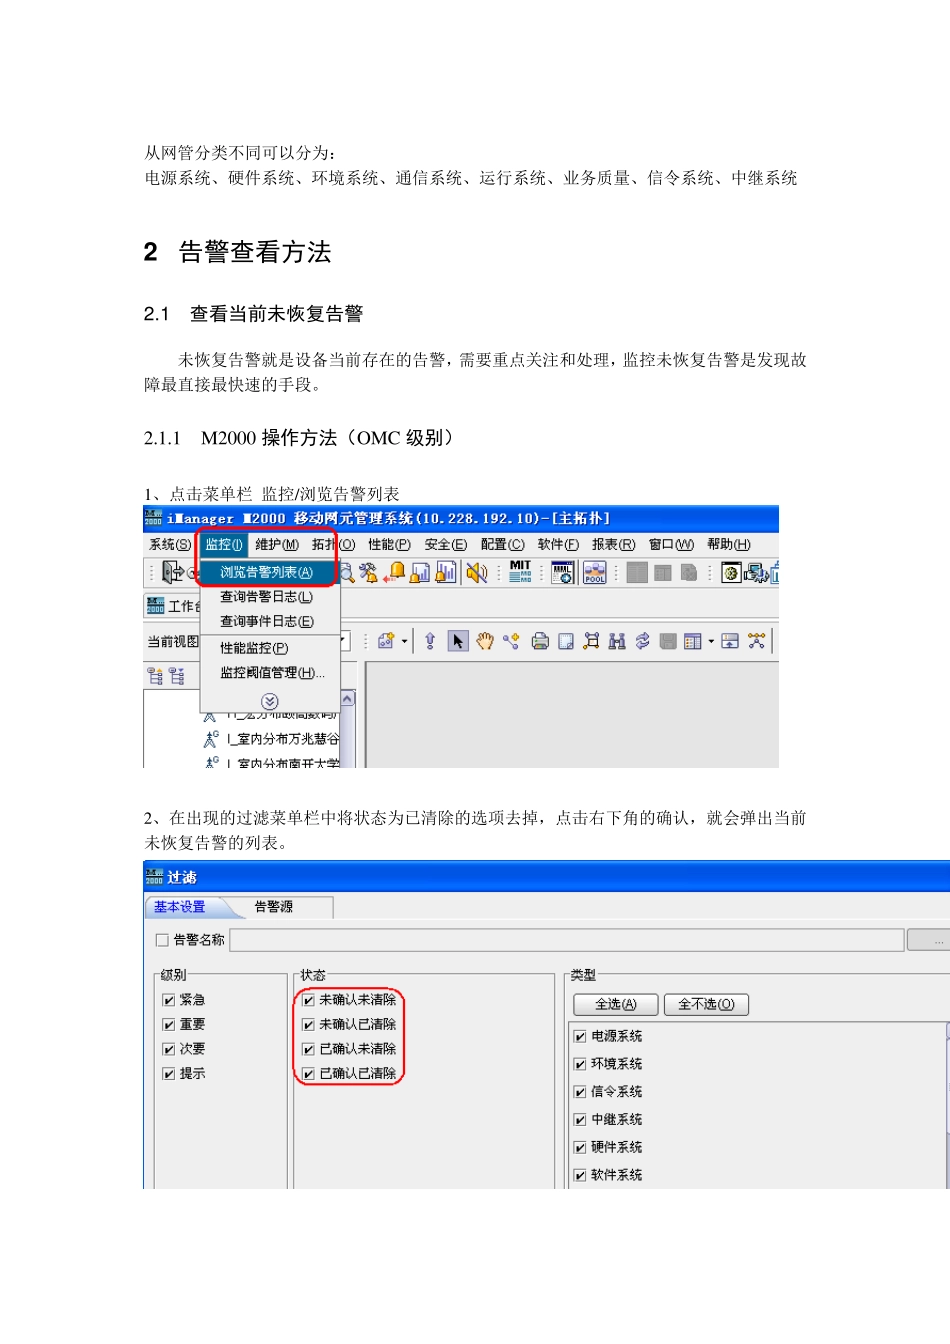Toggle the 环境系统 type checkbox
The image size is (950, 1344).
580,1064
